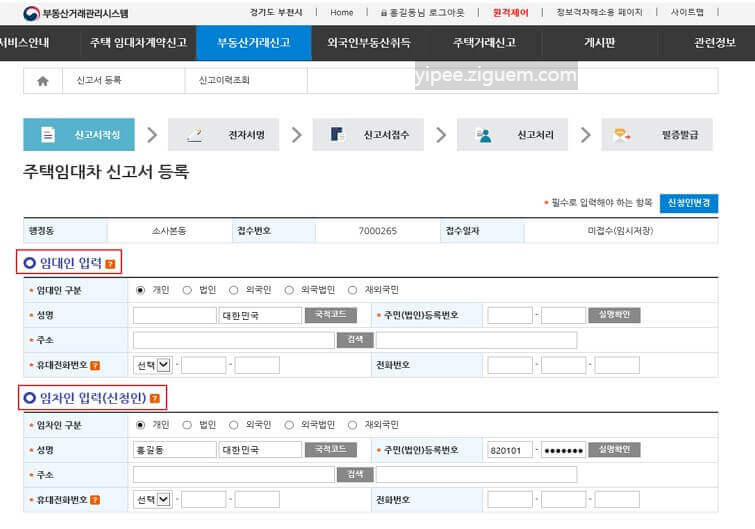Screen dimensions: 755x529
Task: Open the 서비스안내 menu
Action: tap(24, 43)
